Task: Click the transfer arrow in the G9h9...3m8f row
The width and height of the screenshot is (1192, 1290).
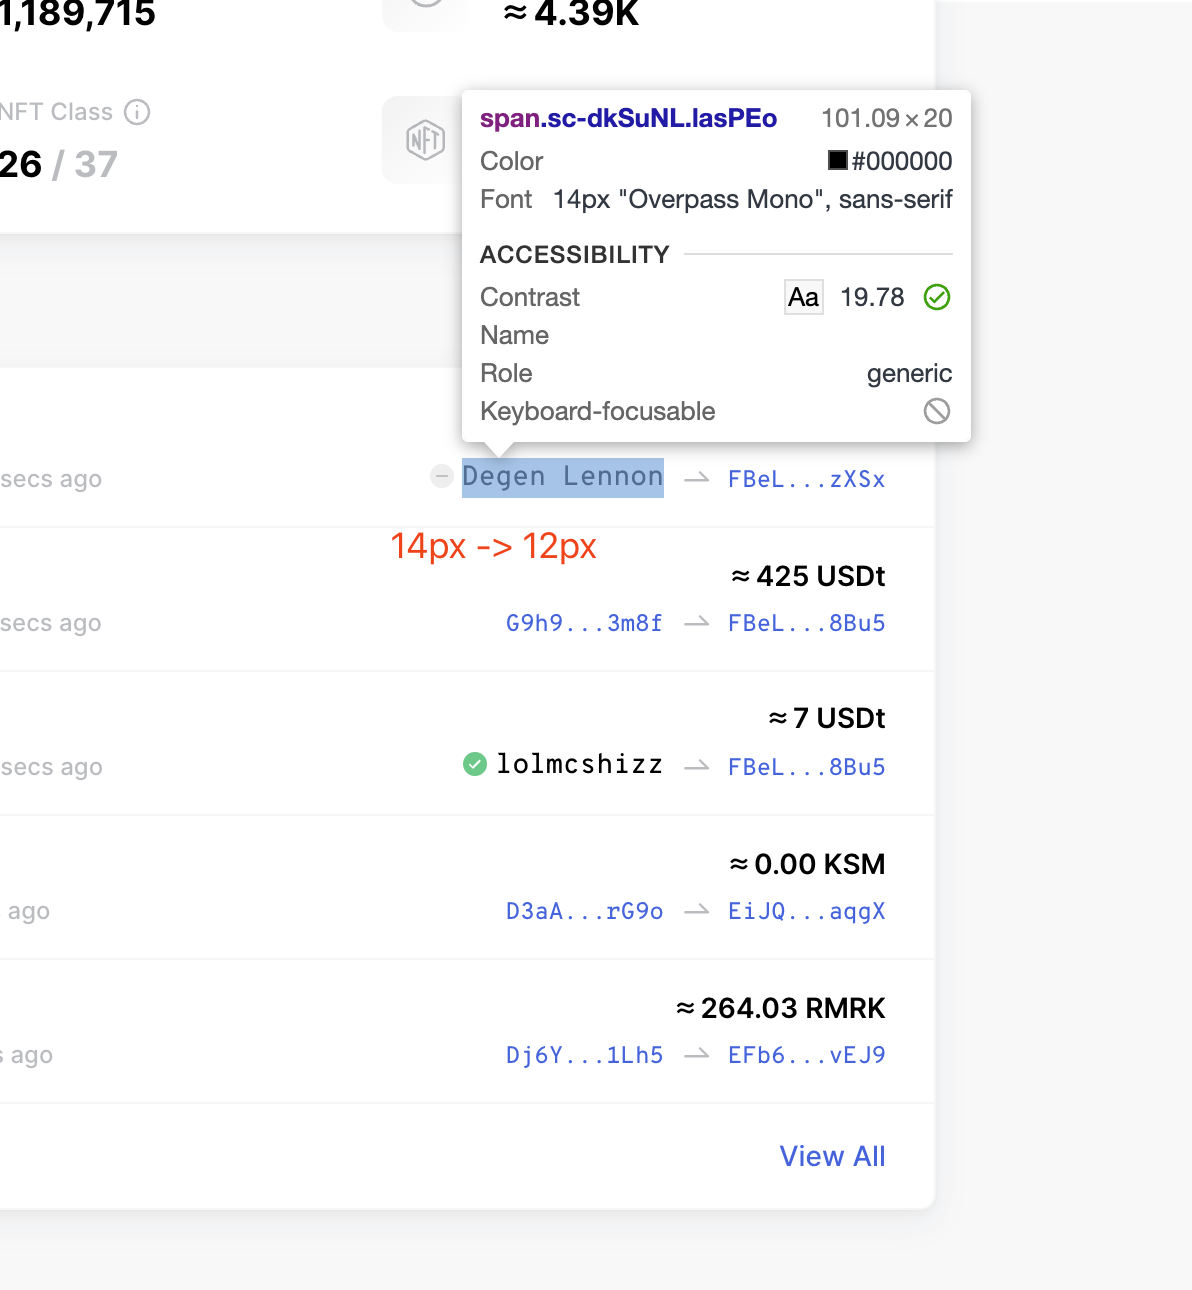Action: pos(697,623)
